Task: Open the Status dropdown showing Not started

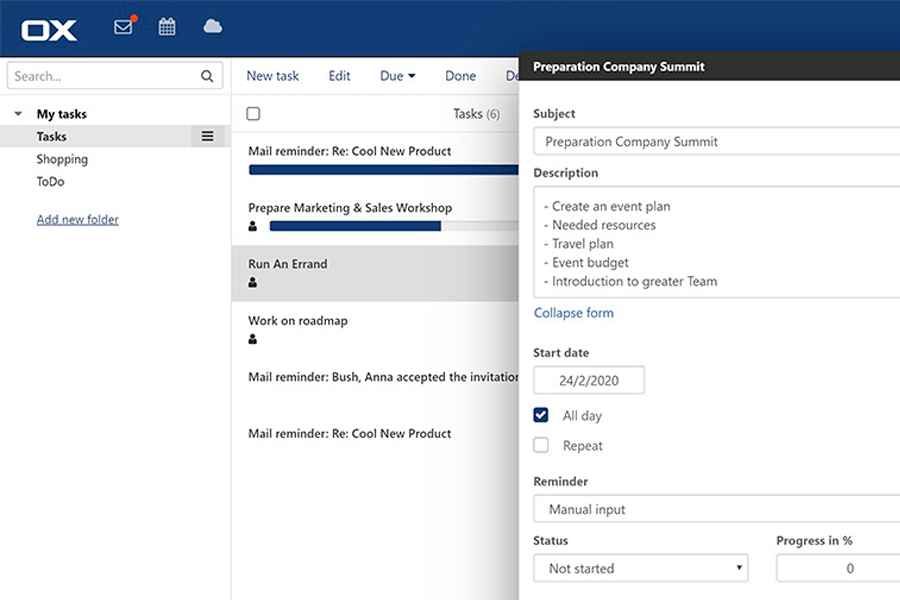Action: [x=641, y=568]
